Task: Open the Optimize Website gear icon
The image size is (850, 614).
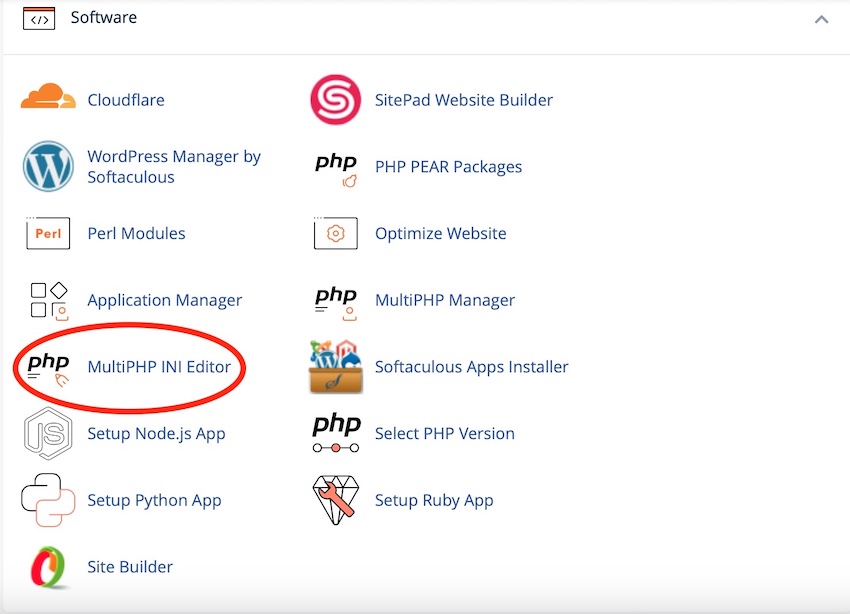Action: [336, 233]
